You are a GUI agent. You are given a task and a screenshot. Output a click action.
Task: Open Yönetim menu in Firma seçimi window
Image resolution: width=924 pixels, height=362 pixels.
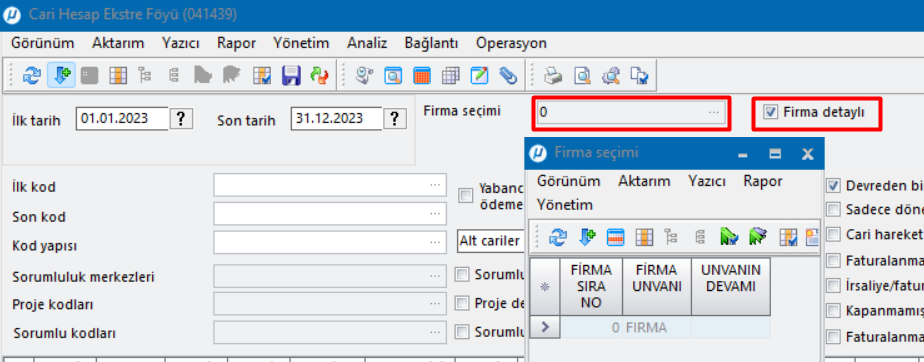coord(565,205)
